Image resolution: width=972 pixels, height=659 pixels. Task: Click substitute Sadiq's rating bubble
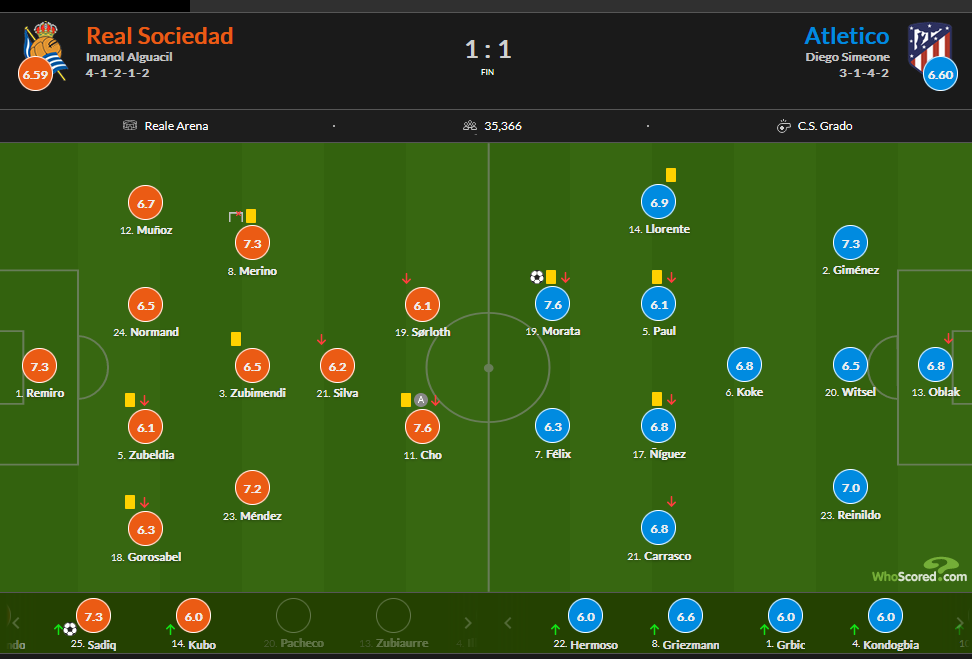pyautogui.click(x=94, y=616)
